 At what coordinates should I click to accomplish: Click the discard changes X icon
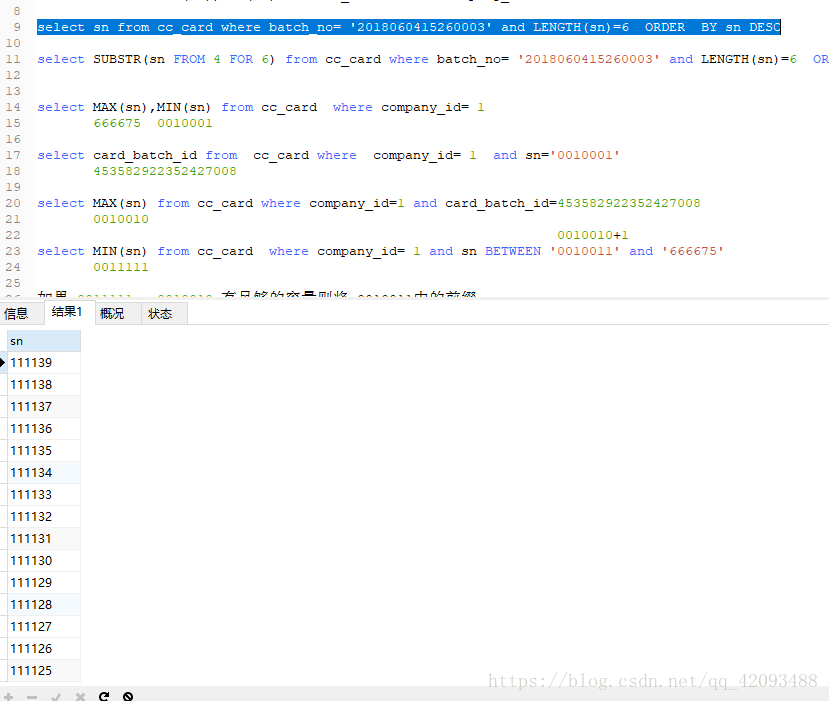click(x=80, y=697)
